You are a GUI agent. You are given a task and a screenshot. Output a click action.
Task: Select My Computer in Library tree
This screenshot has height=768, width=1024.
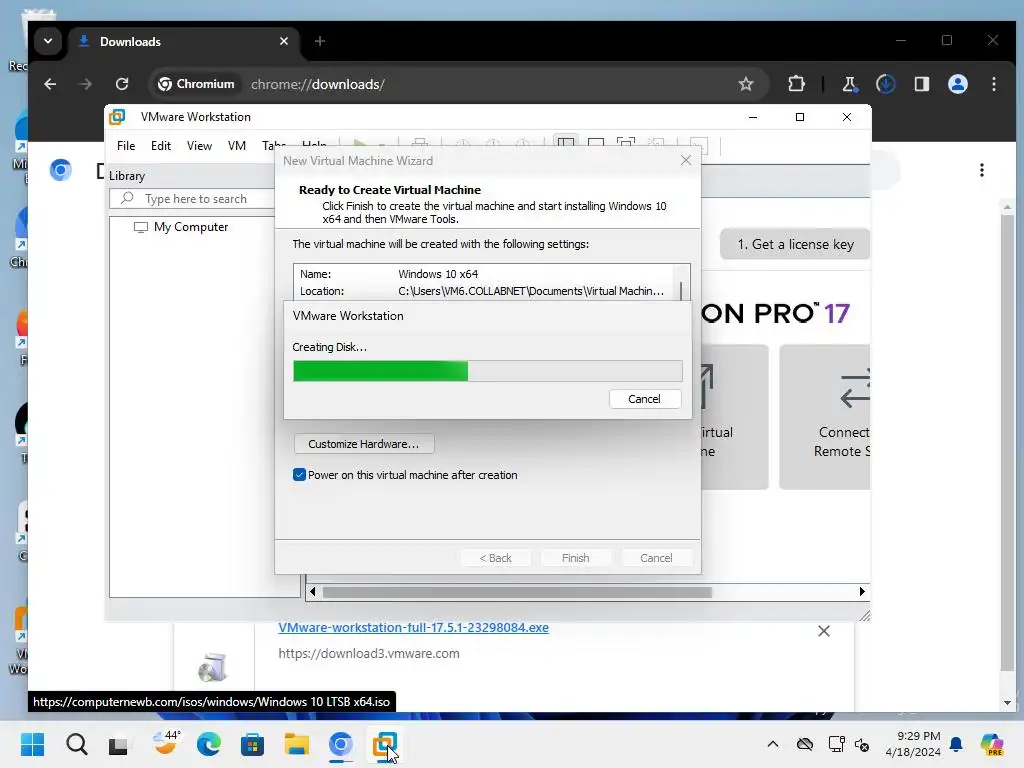point(191,227)
